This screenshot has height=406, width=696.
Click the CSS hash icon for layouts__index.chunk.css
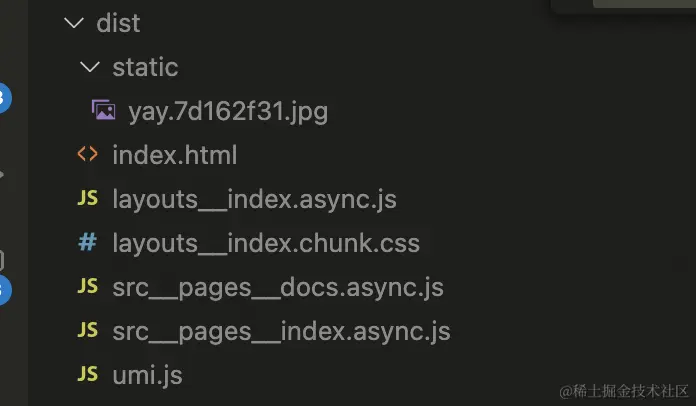pyautogui.click(x=88, y=243)
